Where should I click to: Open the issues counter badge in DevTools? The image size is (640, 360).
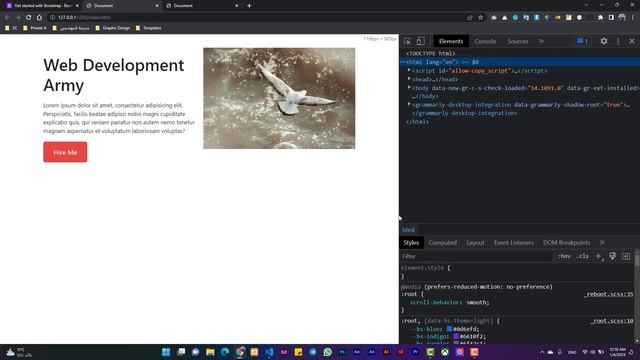tap(582, 41)
